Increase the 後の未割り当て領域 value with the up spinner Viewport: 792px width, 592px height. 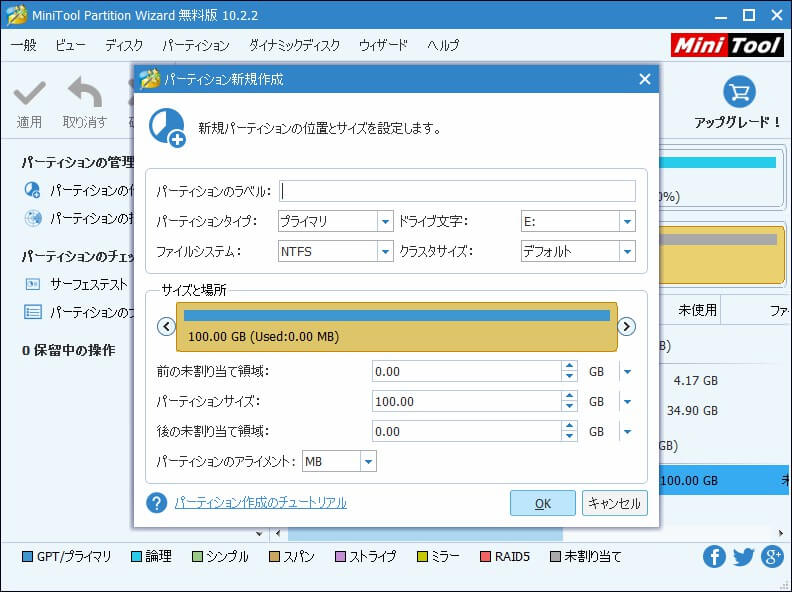tap(569, 426)
